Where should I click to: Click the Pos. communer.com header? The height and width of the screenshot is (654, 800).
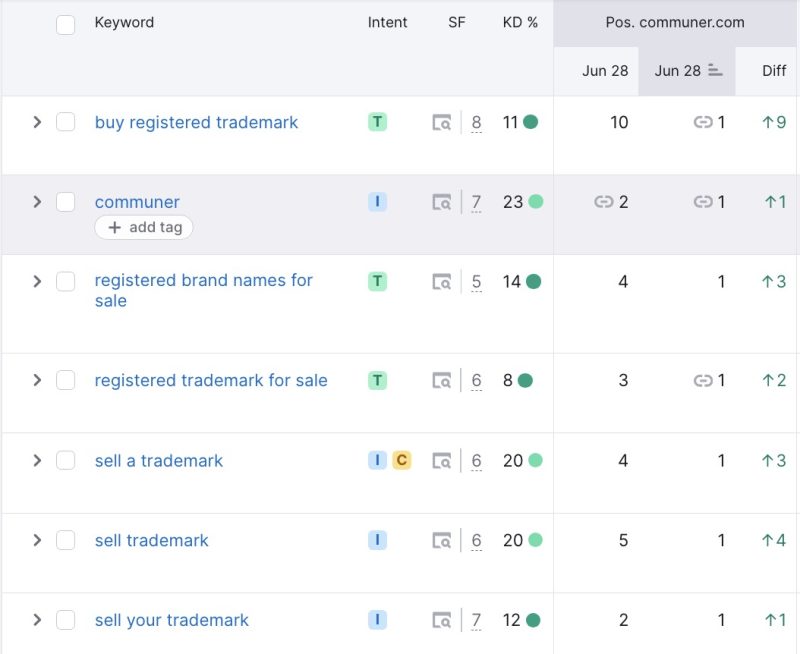(x=674, y=22)
